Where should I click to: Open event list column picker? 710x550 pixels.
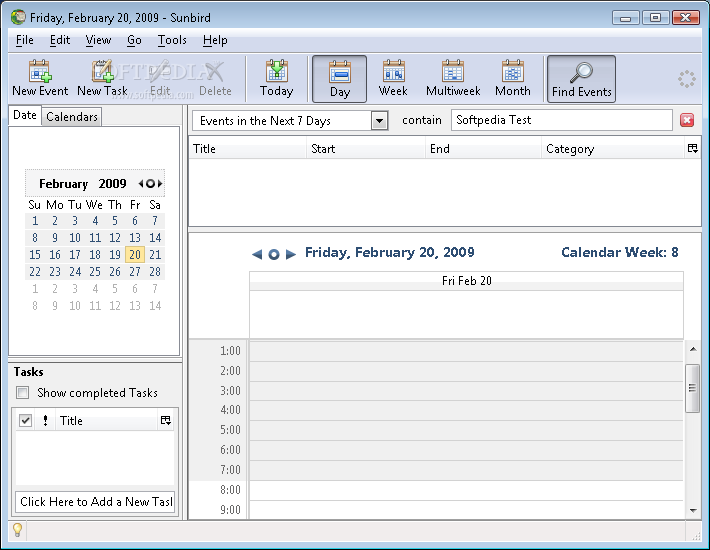(x=692, y=148)
